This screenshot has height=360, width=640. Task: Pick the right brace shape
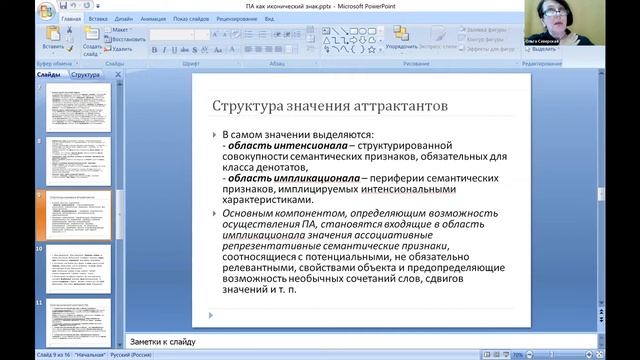[x=362, y=49]
